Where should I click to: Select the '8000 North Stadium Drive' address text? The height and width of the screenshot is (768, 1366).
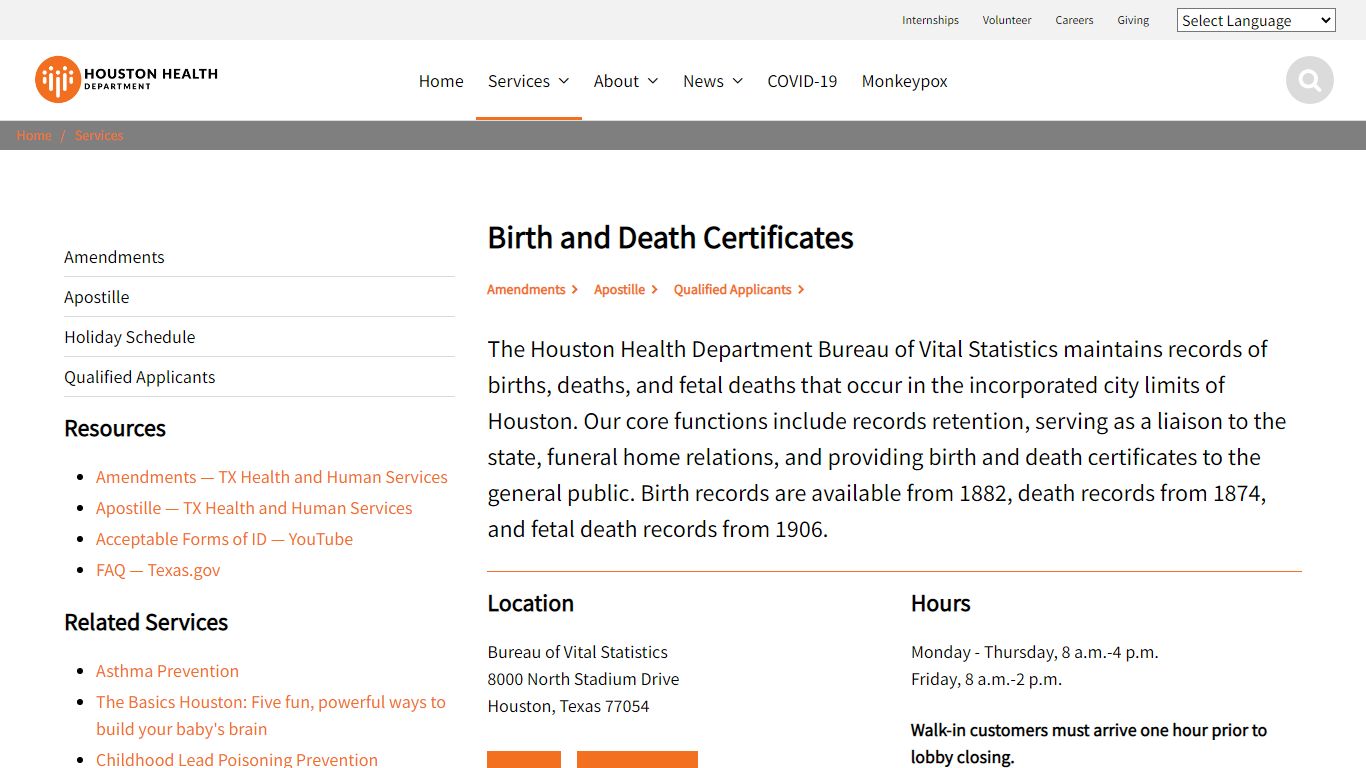click(x=583, y=679)
